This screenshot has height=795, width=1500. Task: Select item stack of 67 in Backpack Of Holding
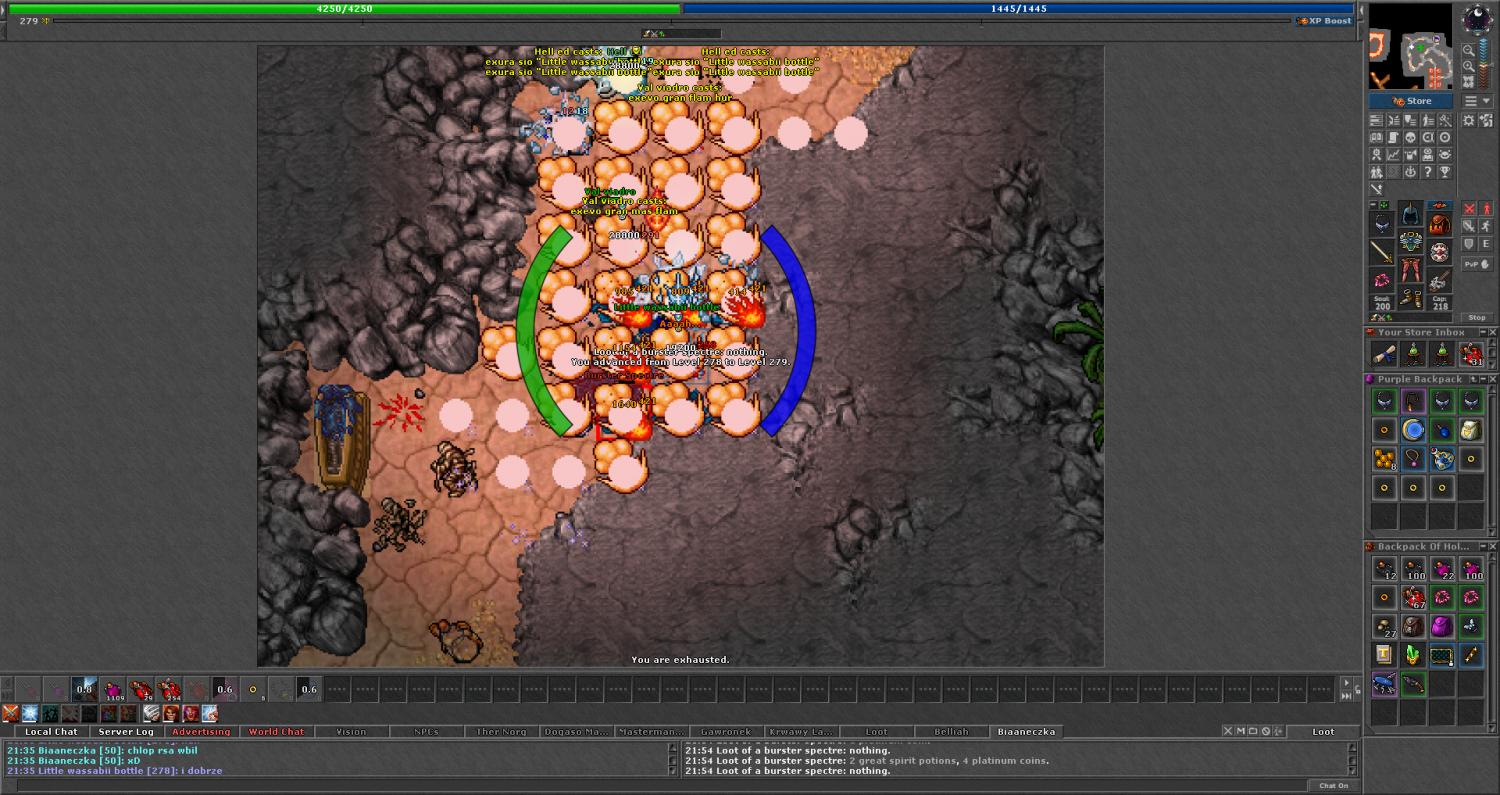coord(1413,598)
